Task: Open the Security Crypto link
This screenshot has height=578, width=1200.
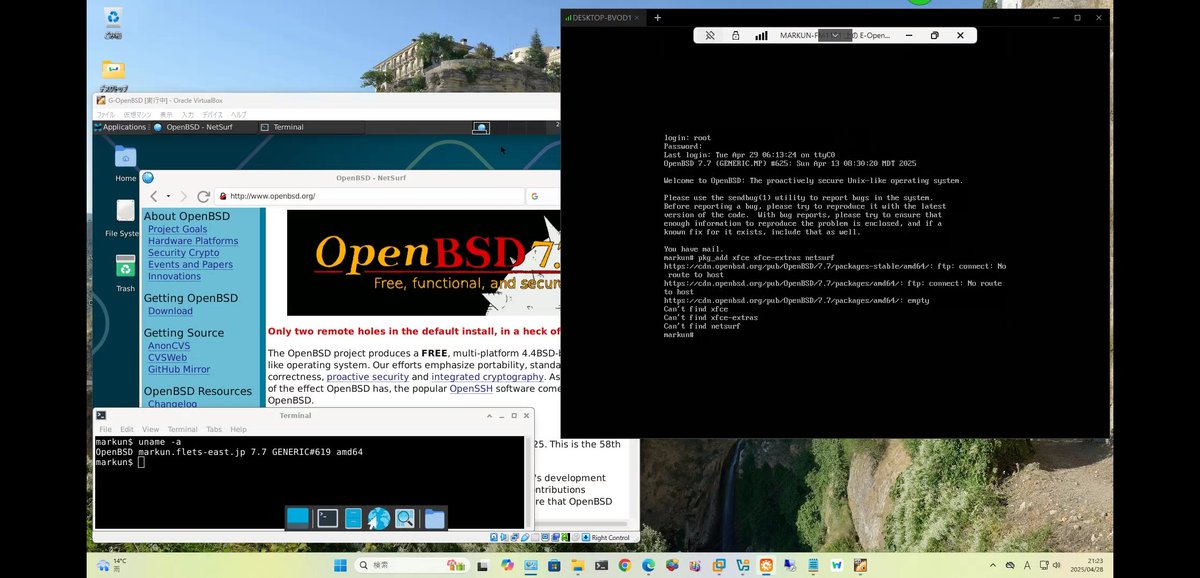Action: [x=184, y=253]
